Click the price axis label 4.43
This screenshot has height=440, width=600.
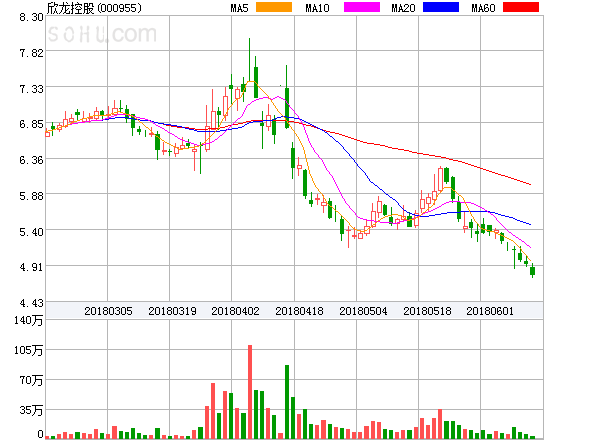(x=31, y=303)
